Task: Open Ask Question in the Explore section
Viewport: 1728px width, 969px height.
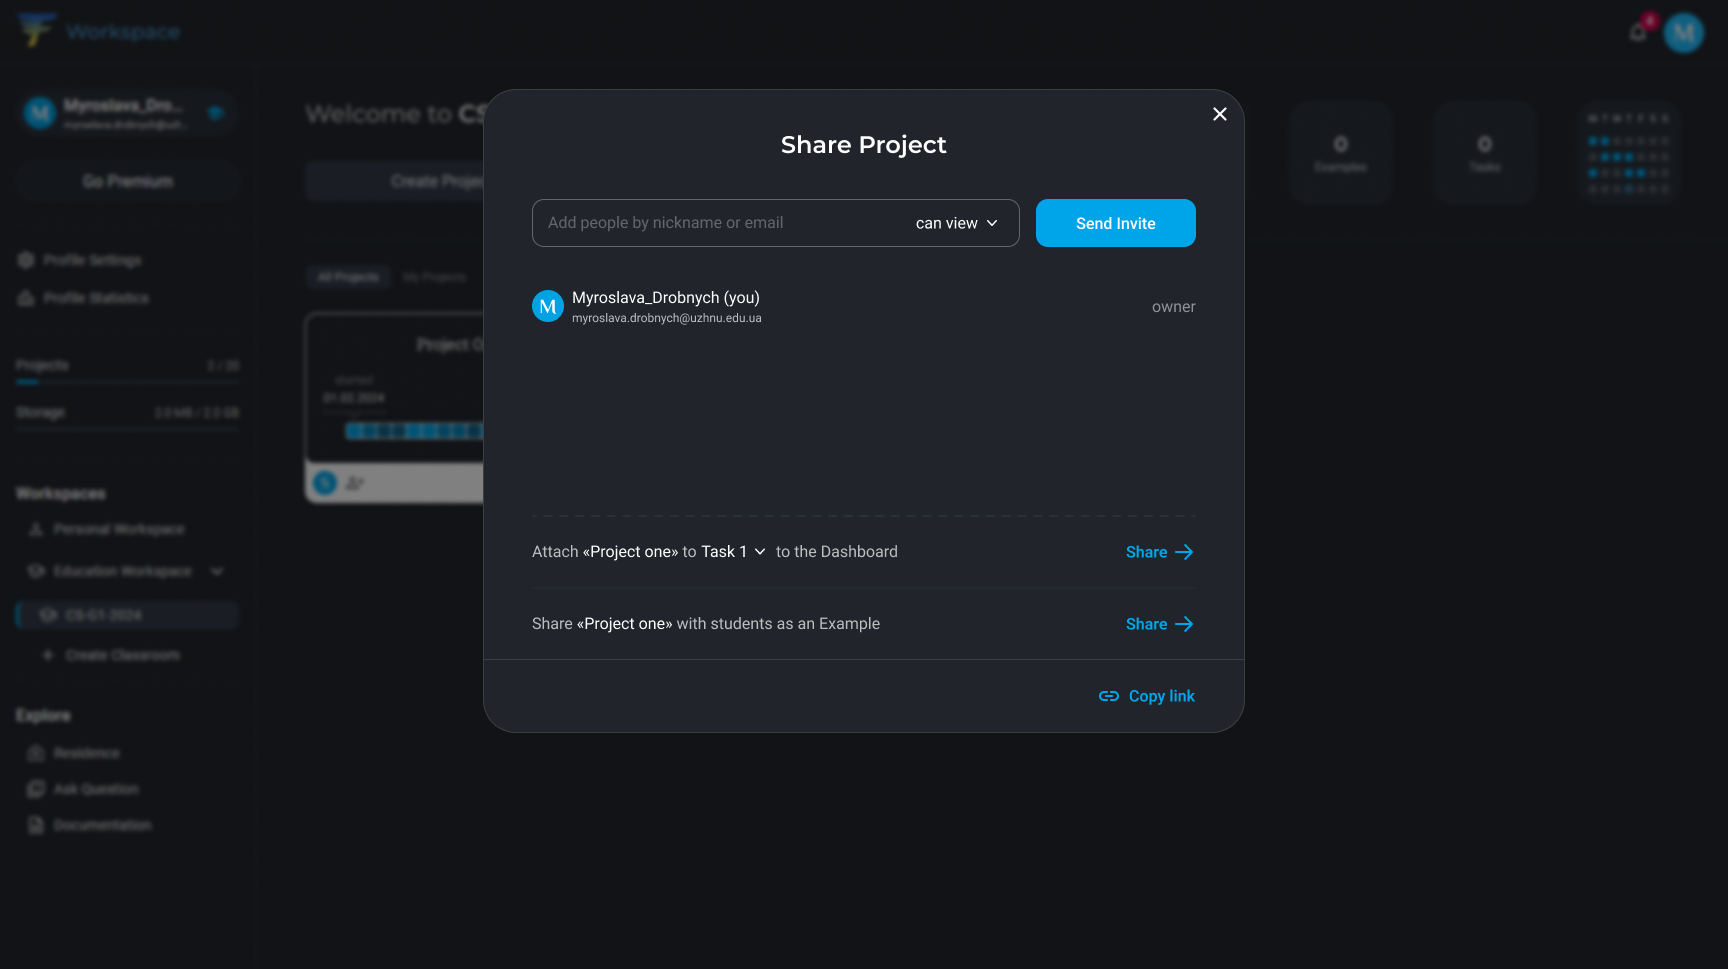Action: [x=97, y=789]
